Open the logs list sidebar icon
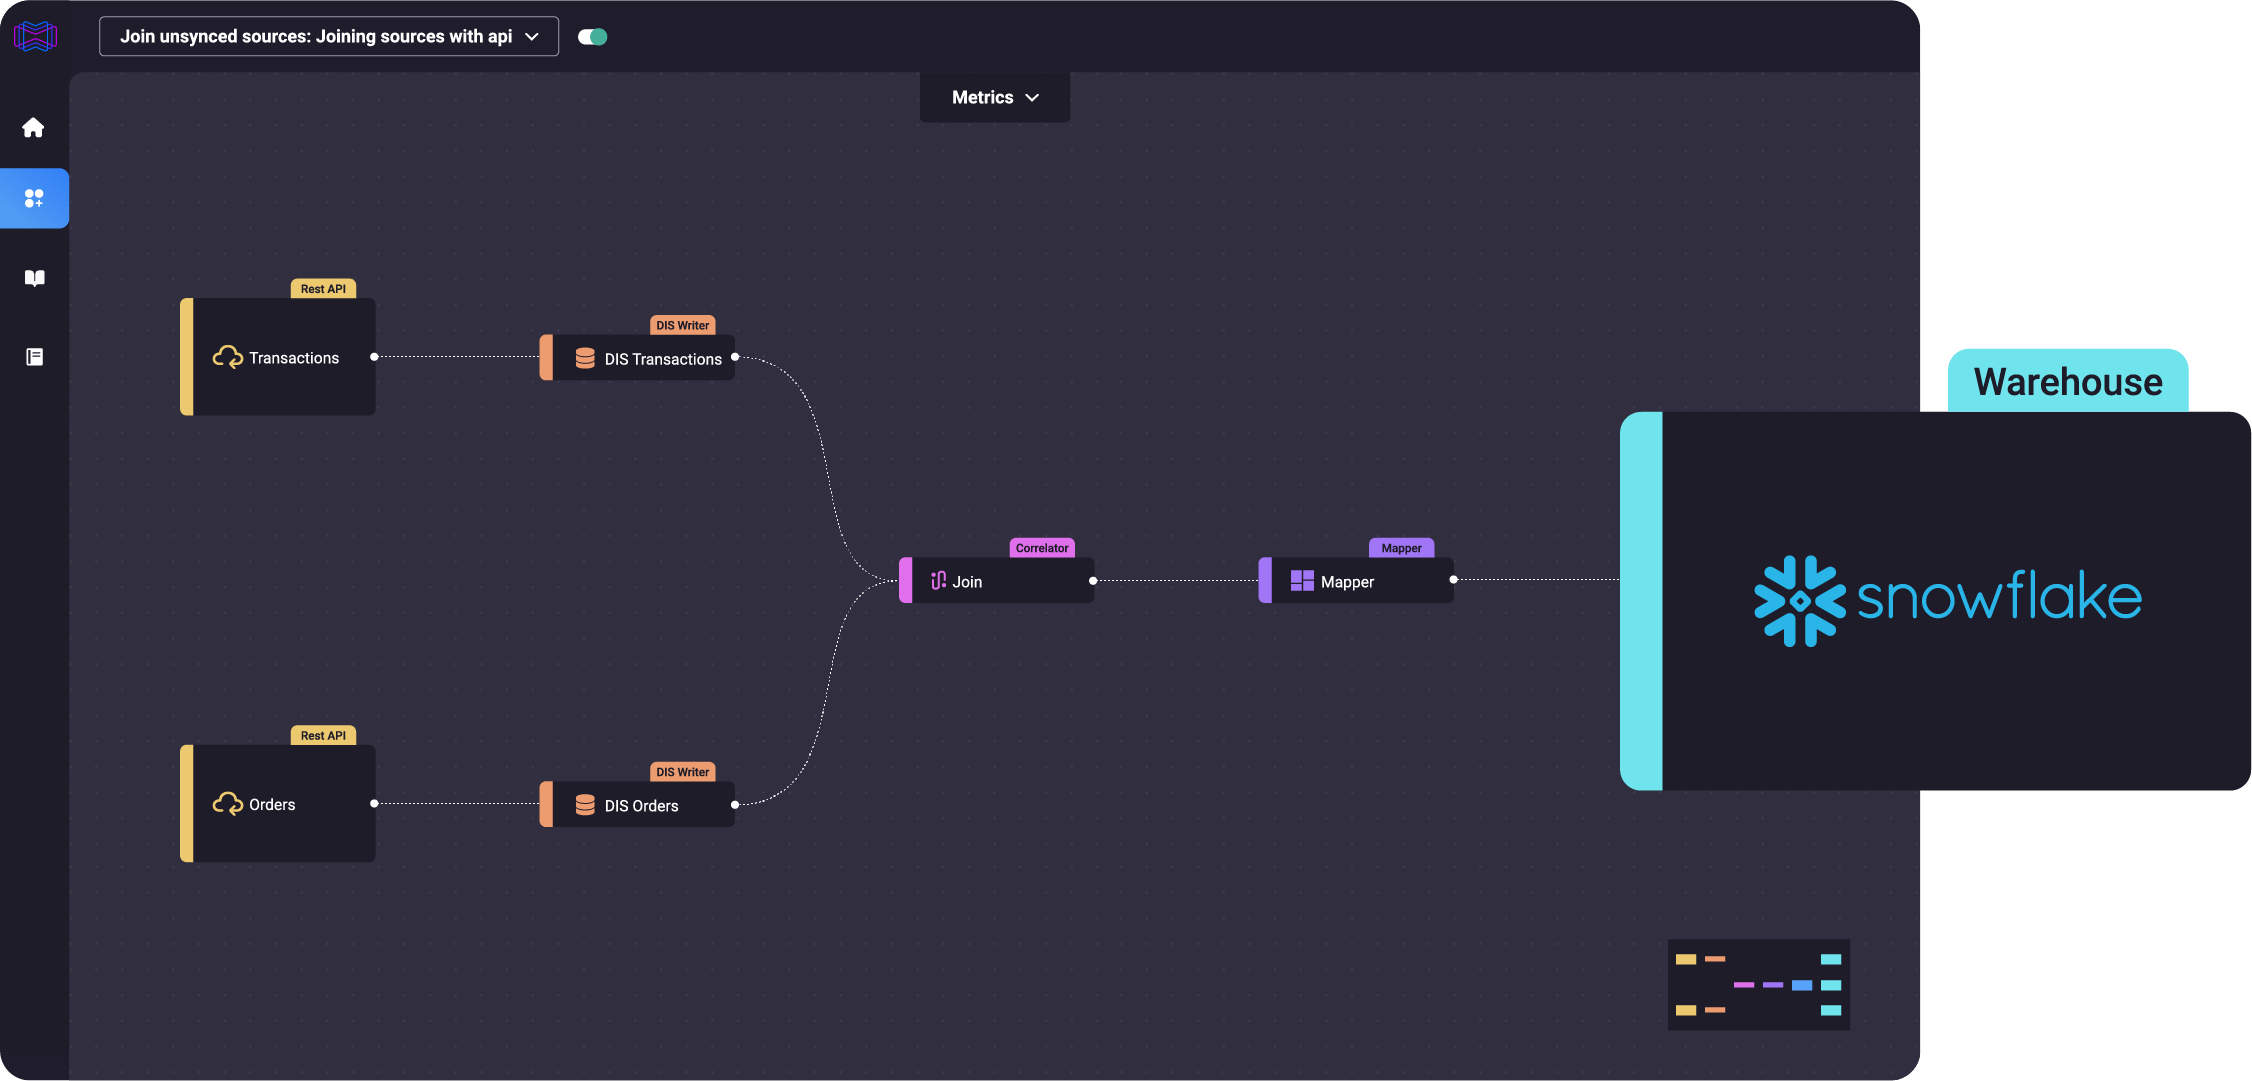Image resolution: width=2252 pixels, height=1081 pixels. tap(34, 357)
